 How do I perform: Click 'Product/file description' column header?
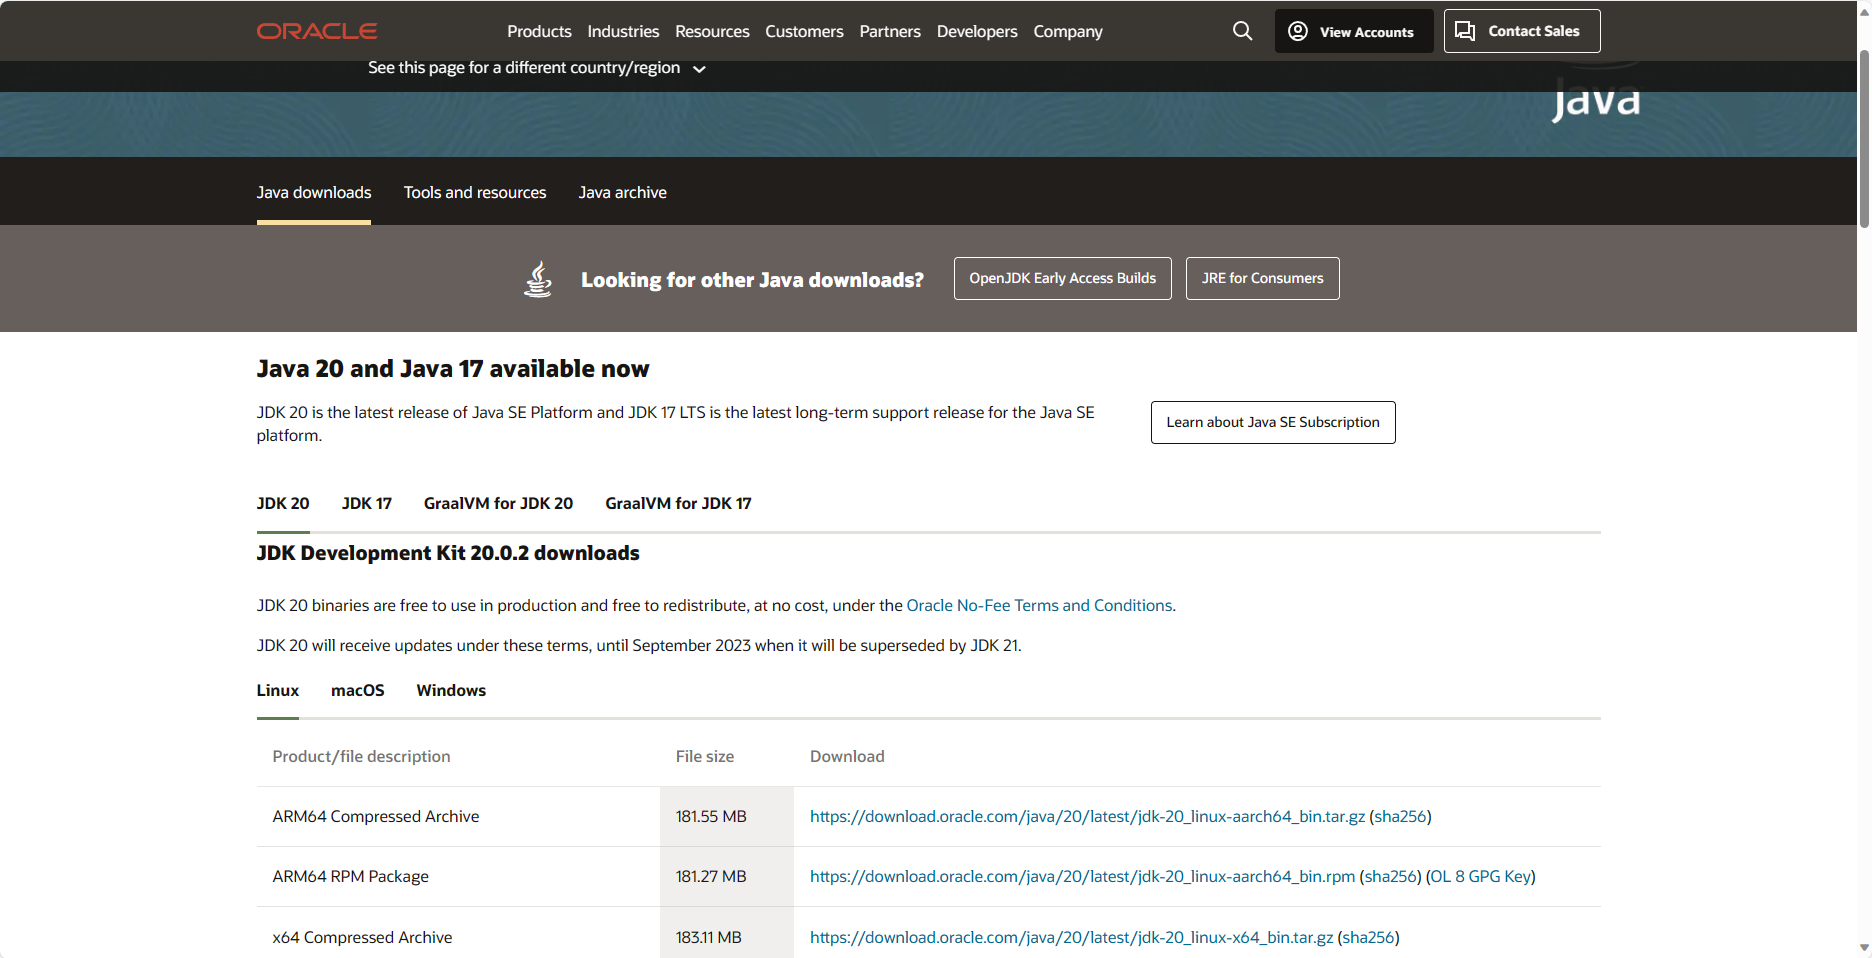361,756
